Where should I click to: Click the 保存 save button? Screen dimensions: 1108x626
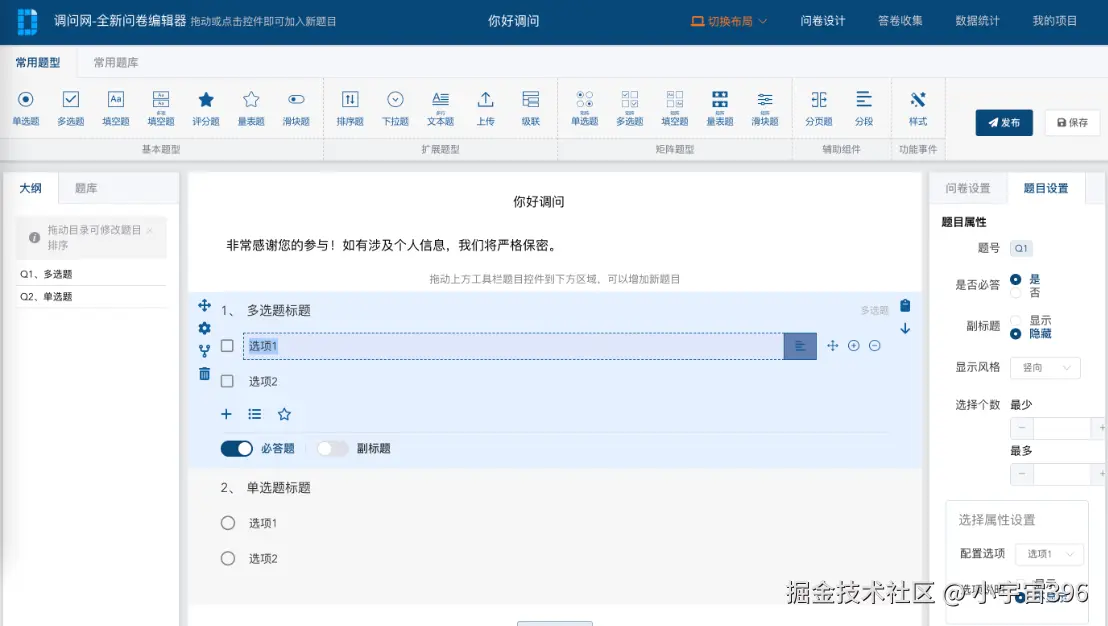point(1073,122)
